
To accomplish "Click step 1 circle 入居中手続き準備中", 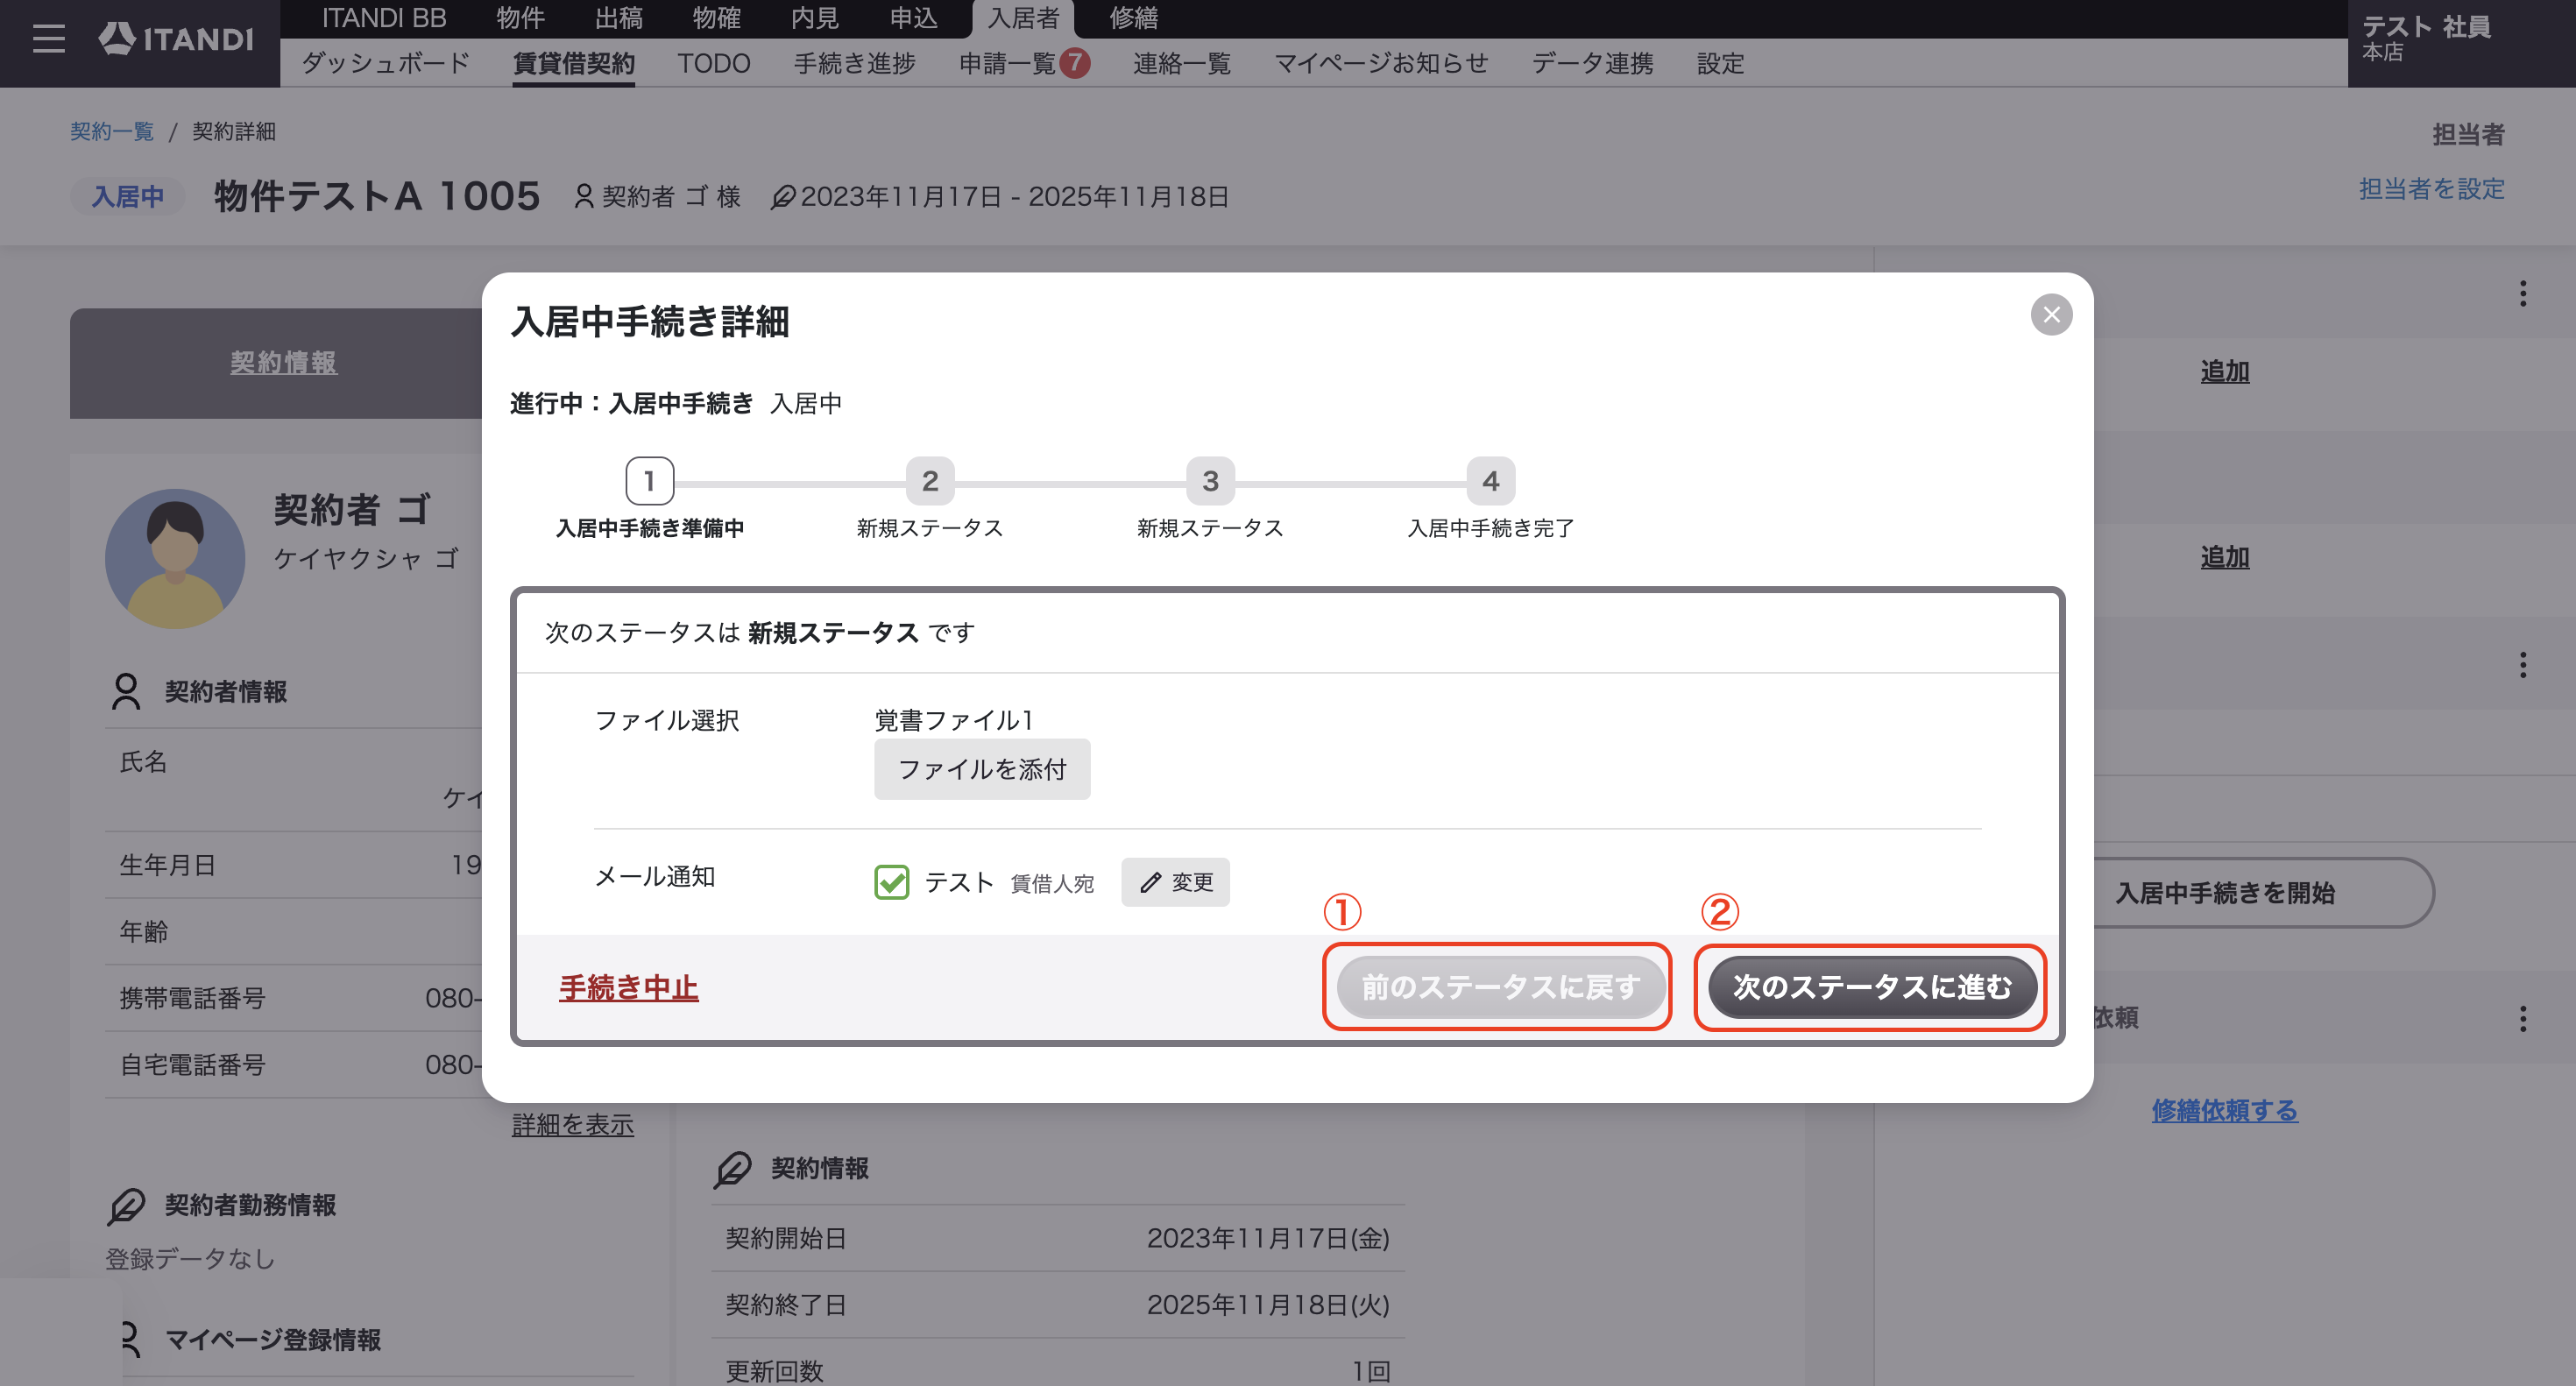I will pos(649,481).
